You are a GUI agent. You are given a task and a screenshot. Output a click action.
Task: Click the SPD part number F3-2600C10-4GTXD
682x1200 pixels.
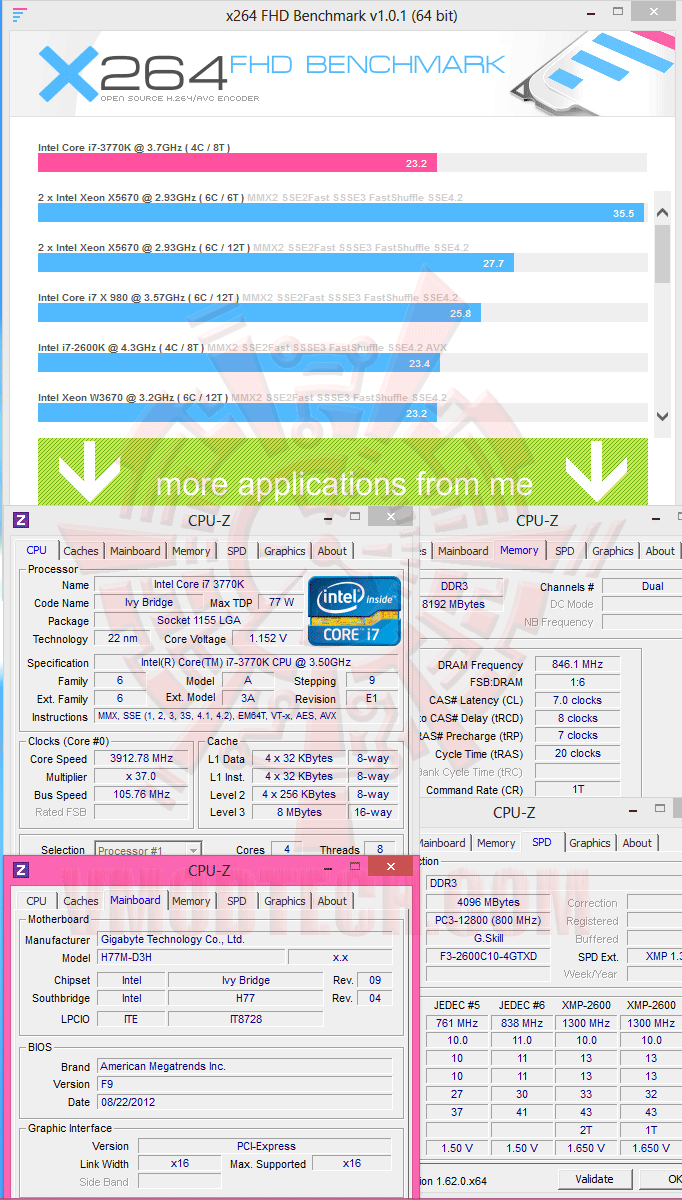point(488,957)
